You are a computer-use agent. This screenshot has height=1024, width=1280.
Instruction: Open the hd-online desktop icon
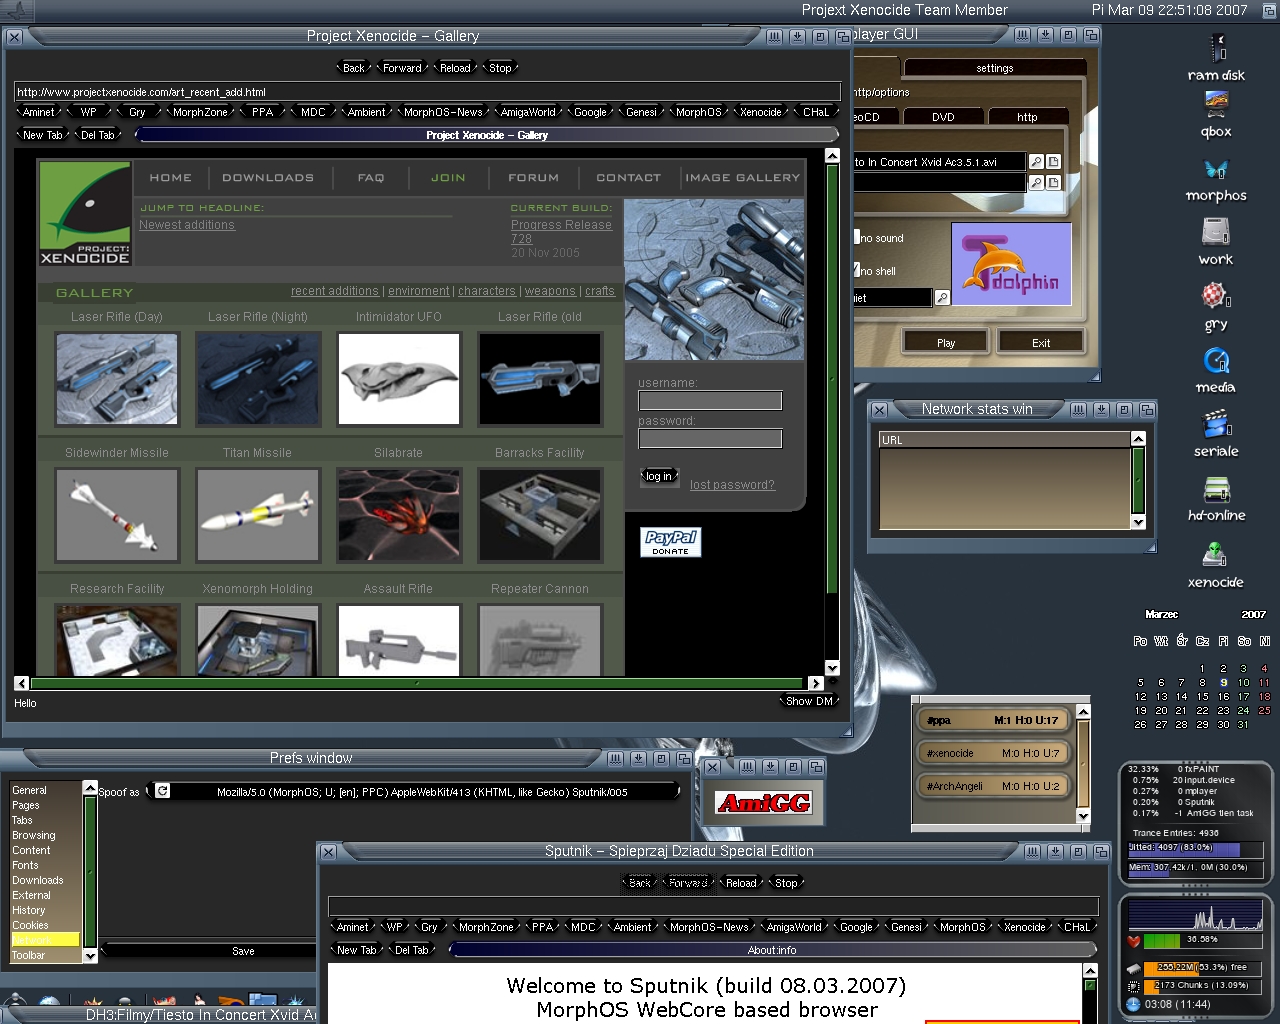(1216, 499)
